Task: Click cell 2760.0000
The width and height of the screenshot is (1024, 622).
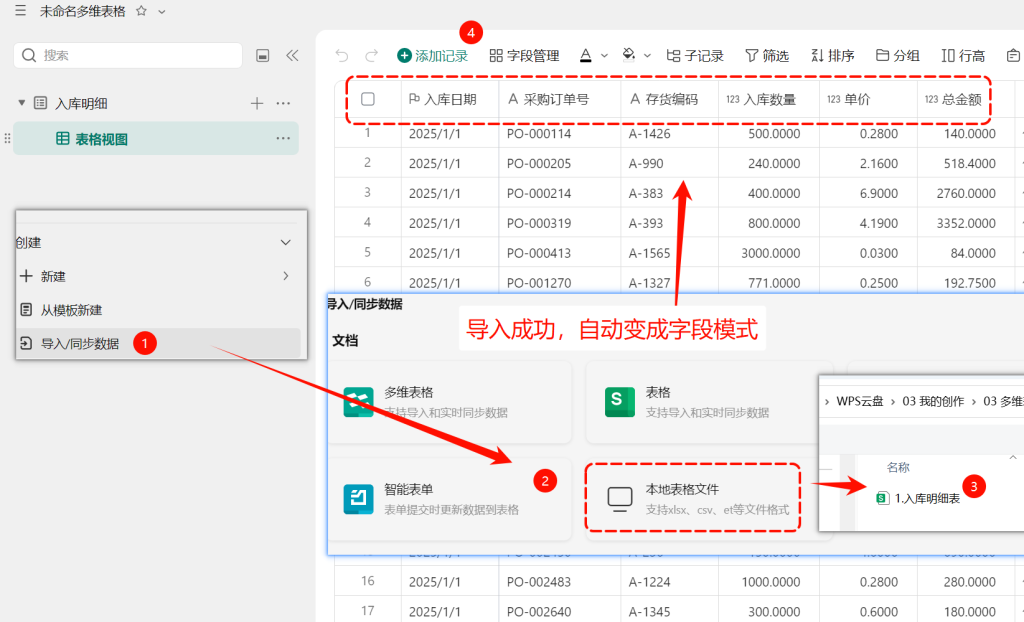Action: point(966,193)
